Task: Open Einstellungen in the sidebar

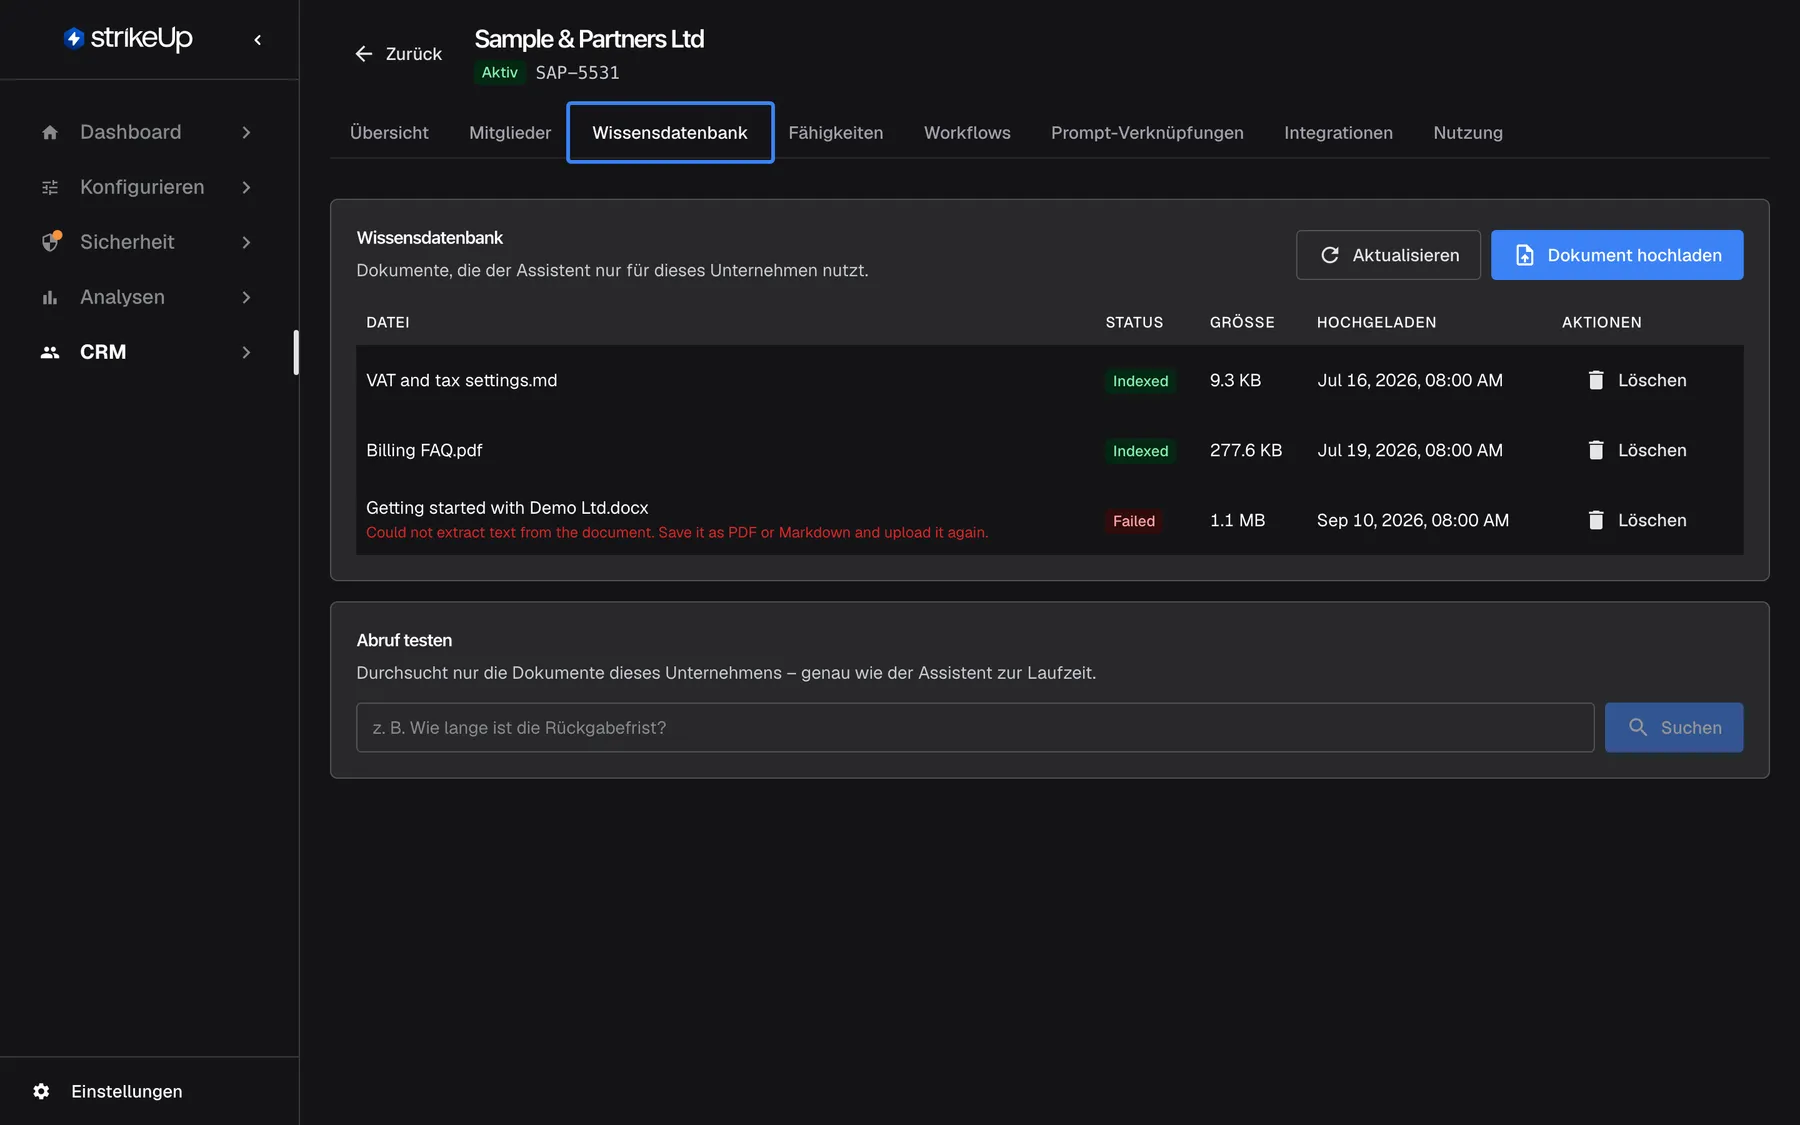Action: point(127,1091)
